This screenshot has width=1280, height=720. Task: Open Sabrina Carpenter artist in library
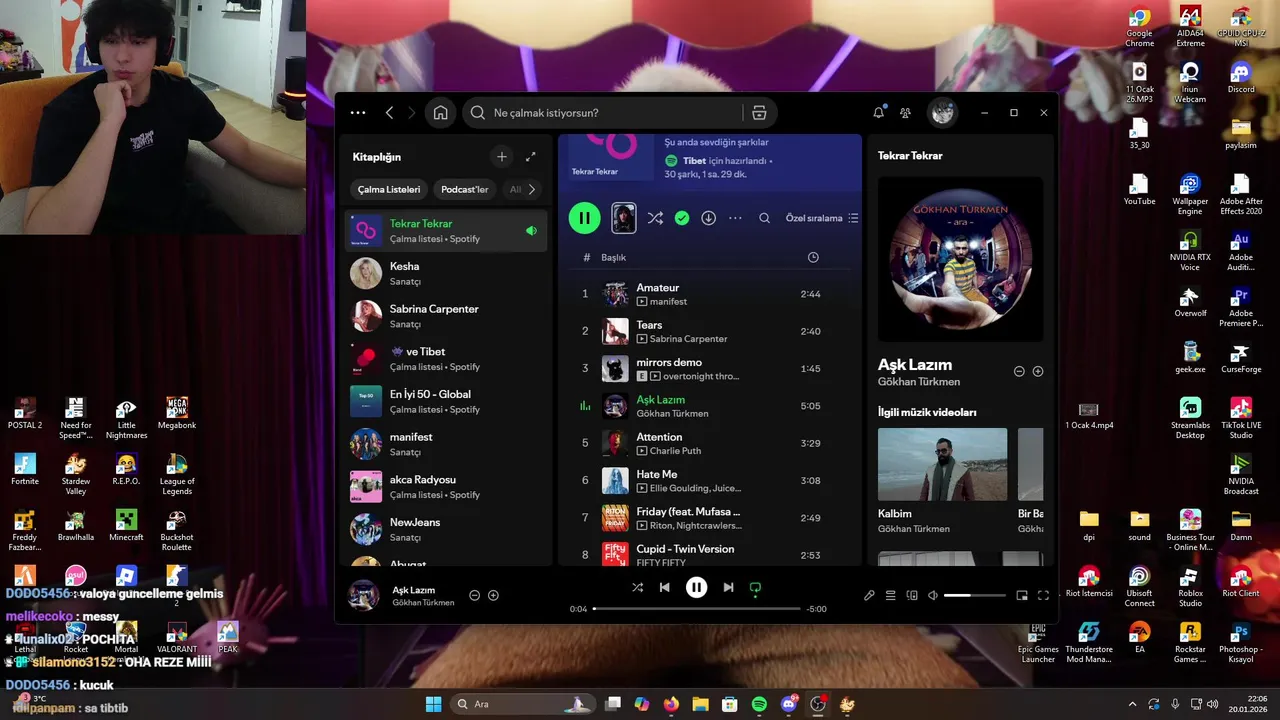pyautogui.click(x=446, y=316)
